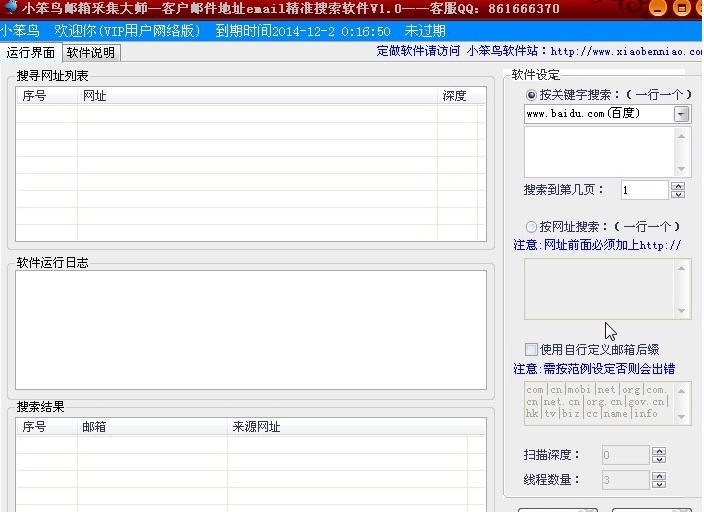Decrease 扫描深度 with down arrow
Viewport: 704px width, 512px height.
(x=659, y=459)
